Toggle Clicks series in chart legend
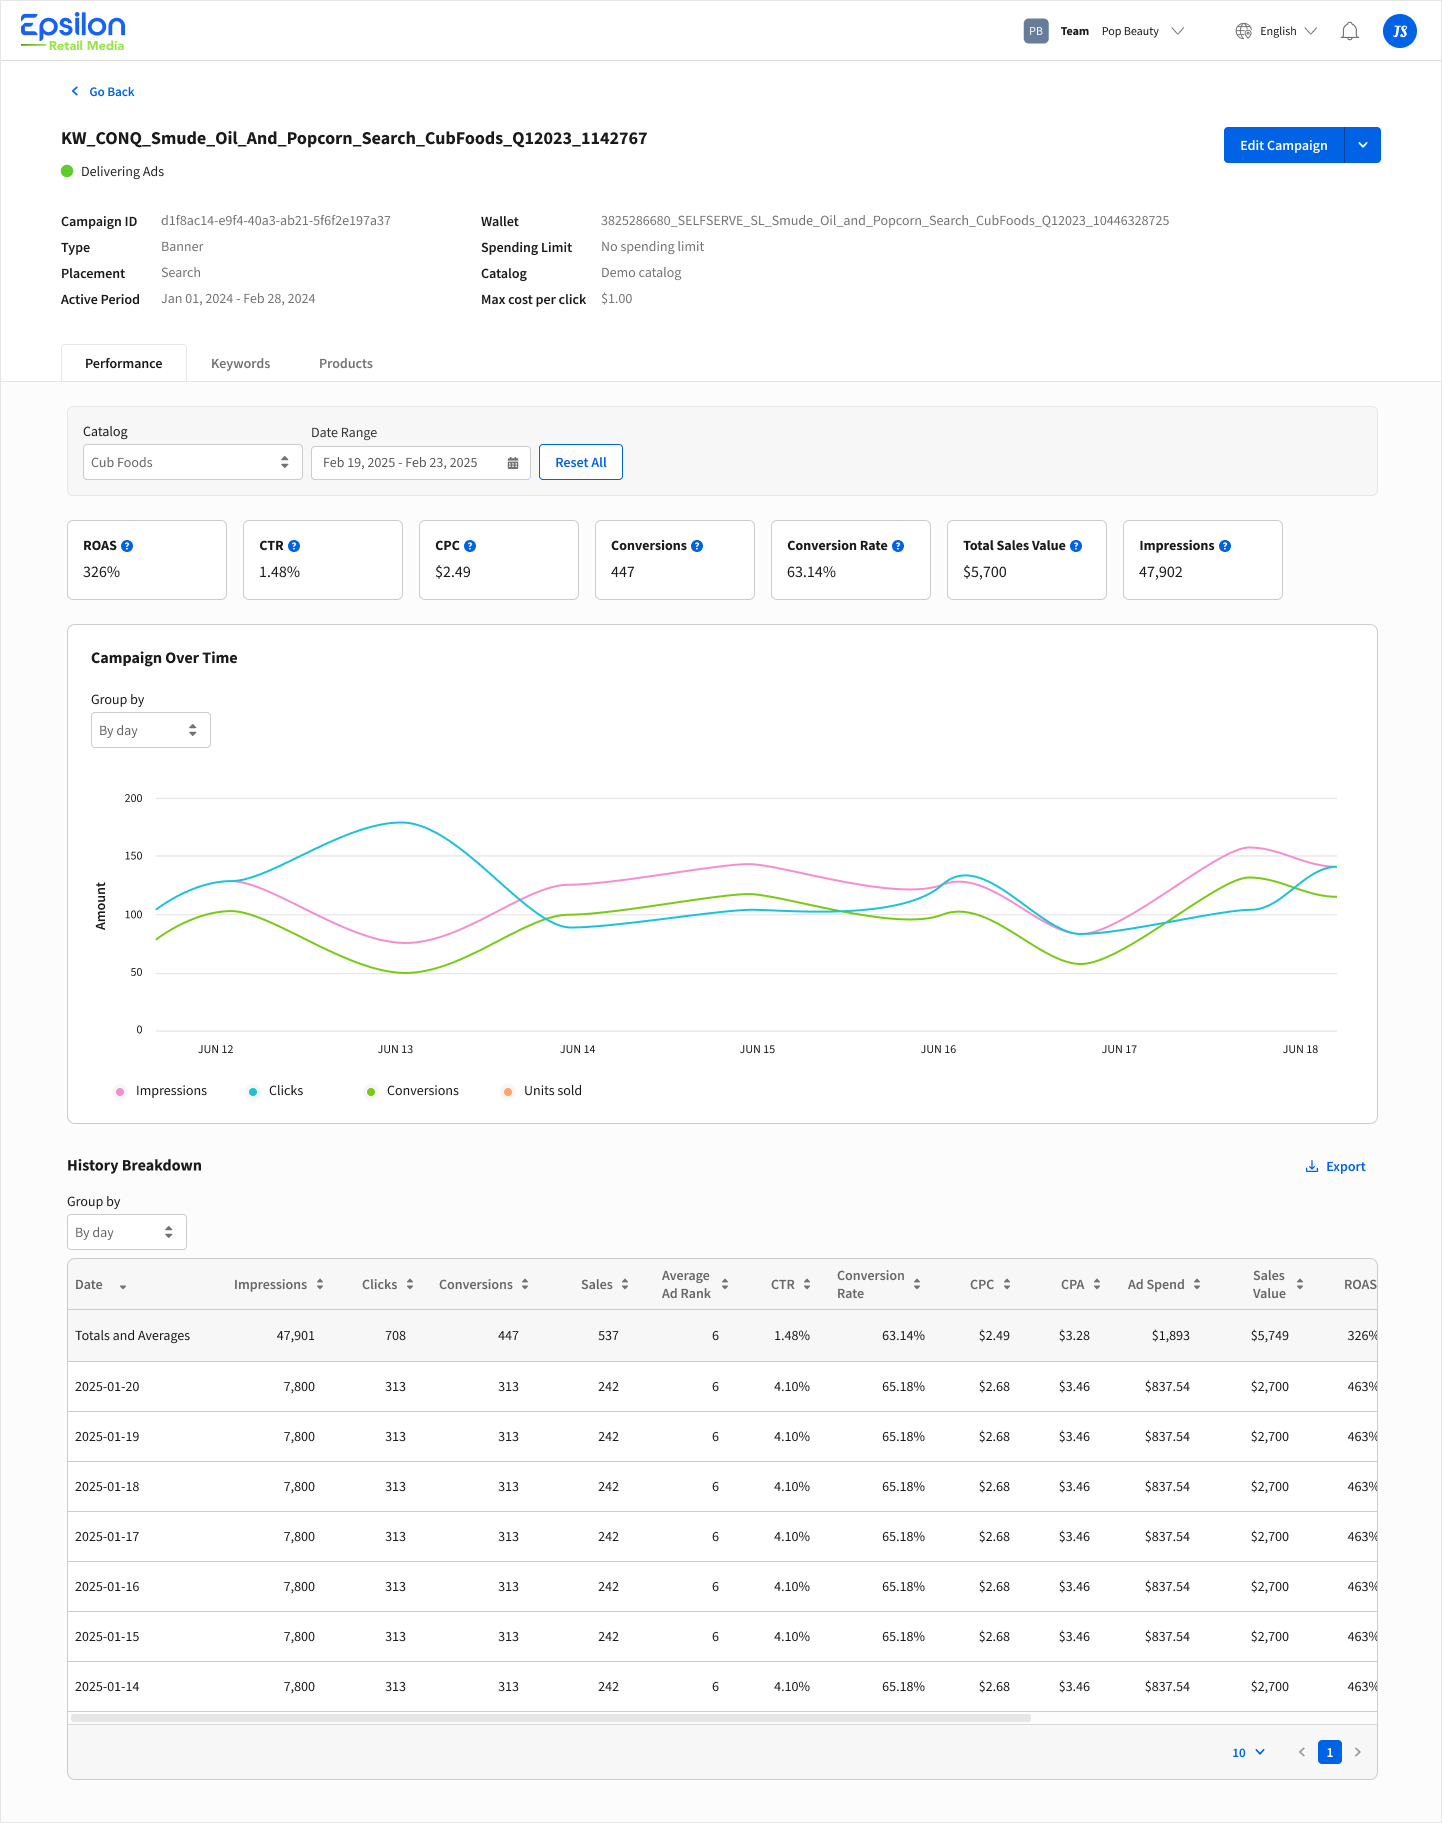Image resolution: width=1442 pixels, height=1823 pixels. click(x=276, y=1091)
